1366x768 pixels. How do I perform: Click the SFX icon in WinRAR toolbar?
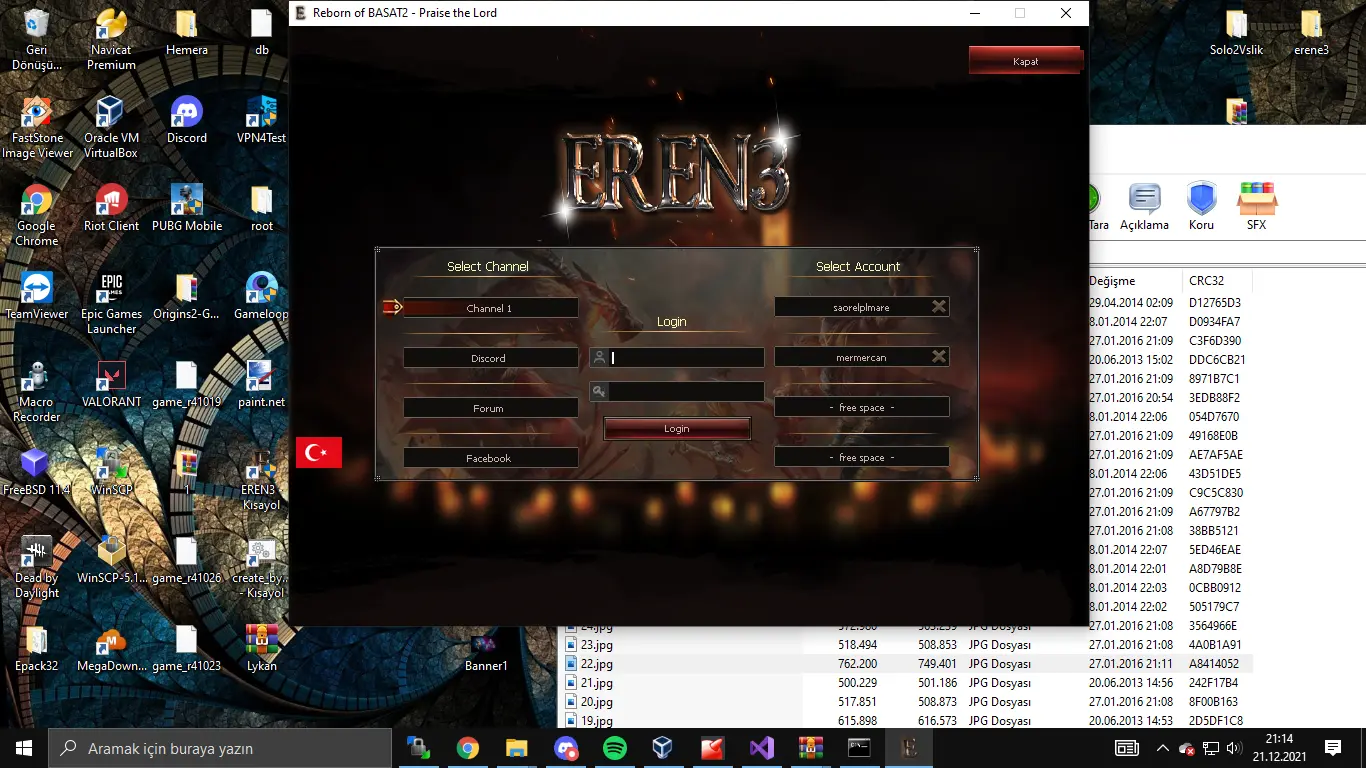[x=1257, y=206]
